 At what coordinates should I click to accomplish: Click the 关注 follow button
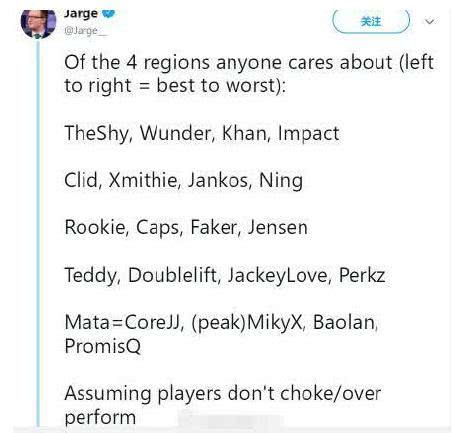pos(371,21)
